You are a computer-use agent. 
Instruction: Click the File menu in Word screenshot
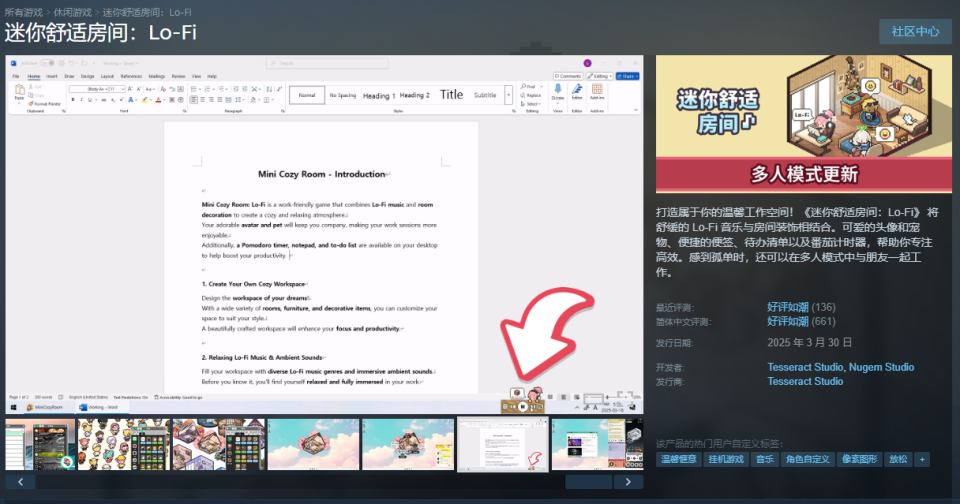[x=16, y=77]
